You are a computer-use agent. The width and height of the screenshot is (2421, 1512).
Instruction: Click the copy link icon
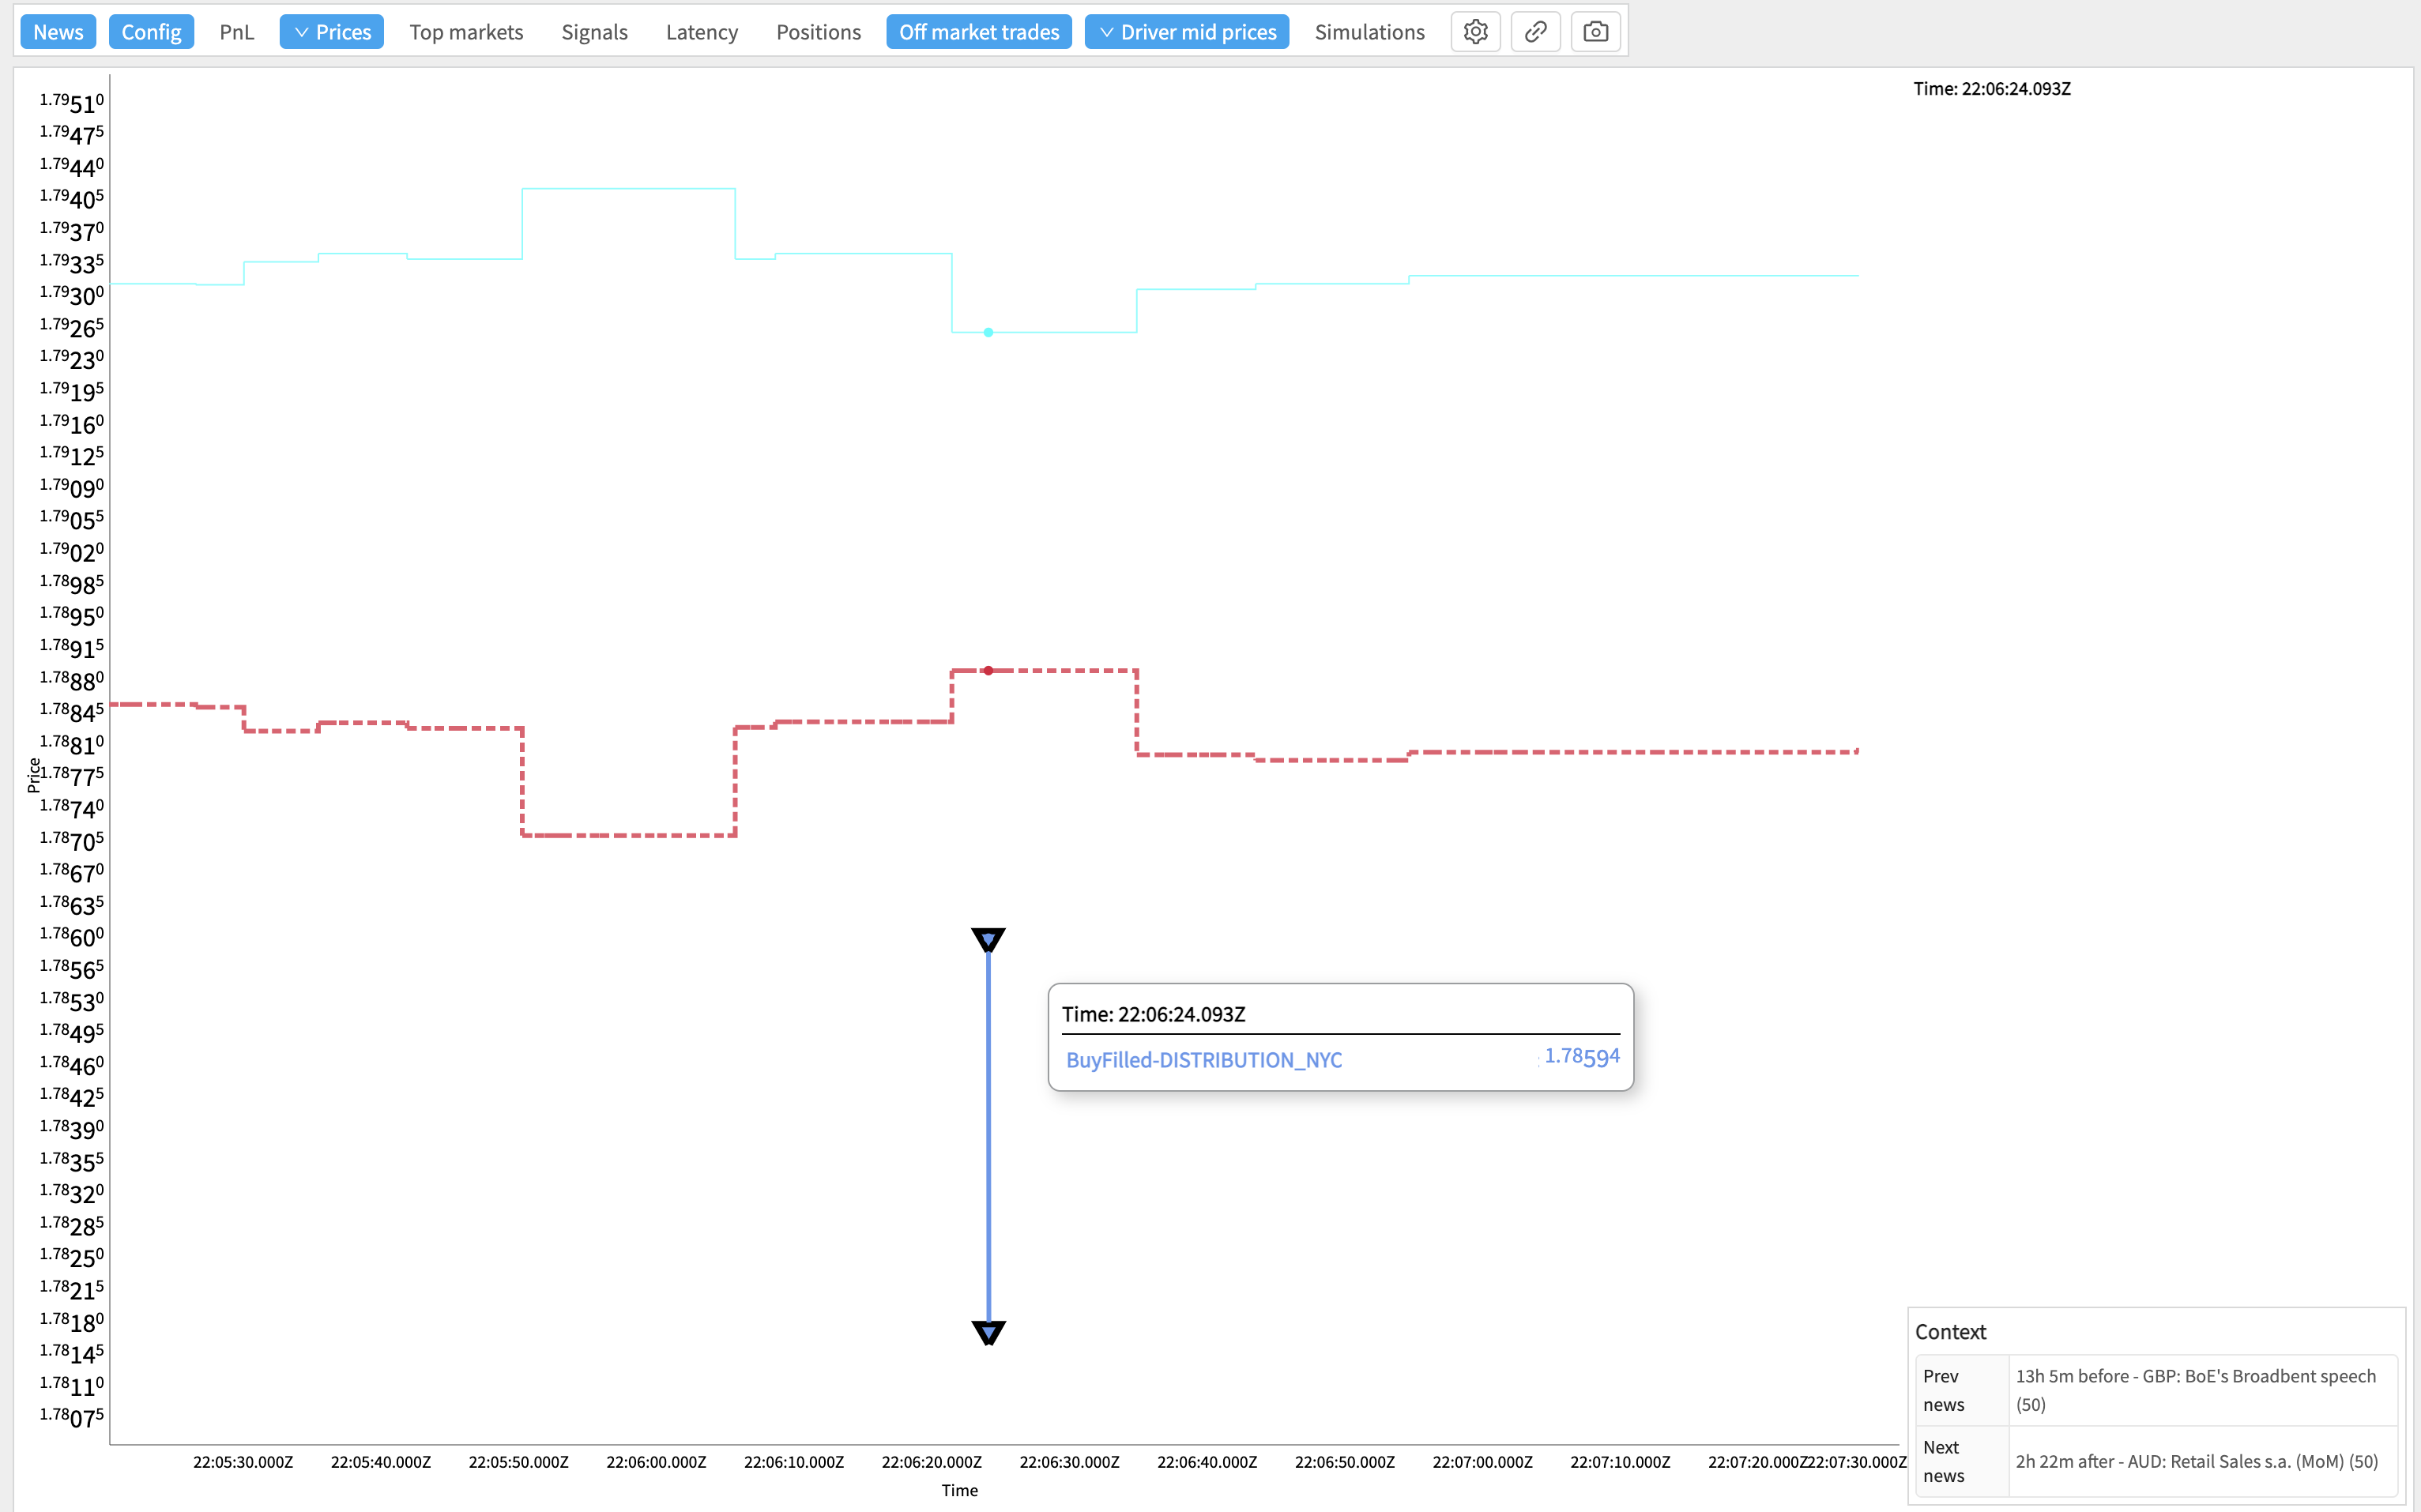pos(1535,32)
